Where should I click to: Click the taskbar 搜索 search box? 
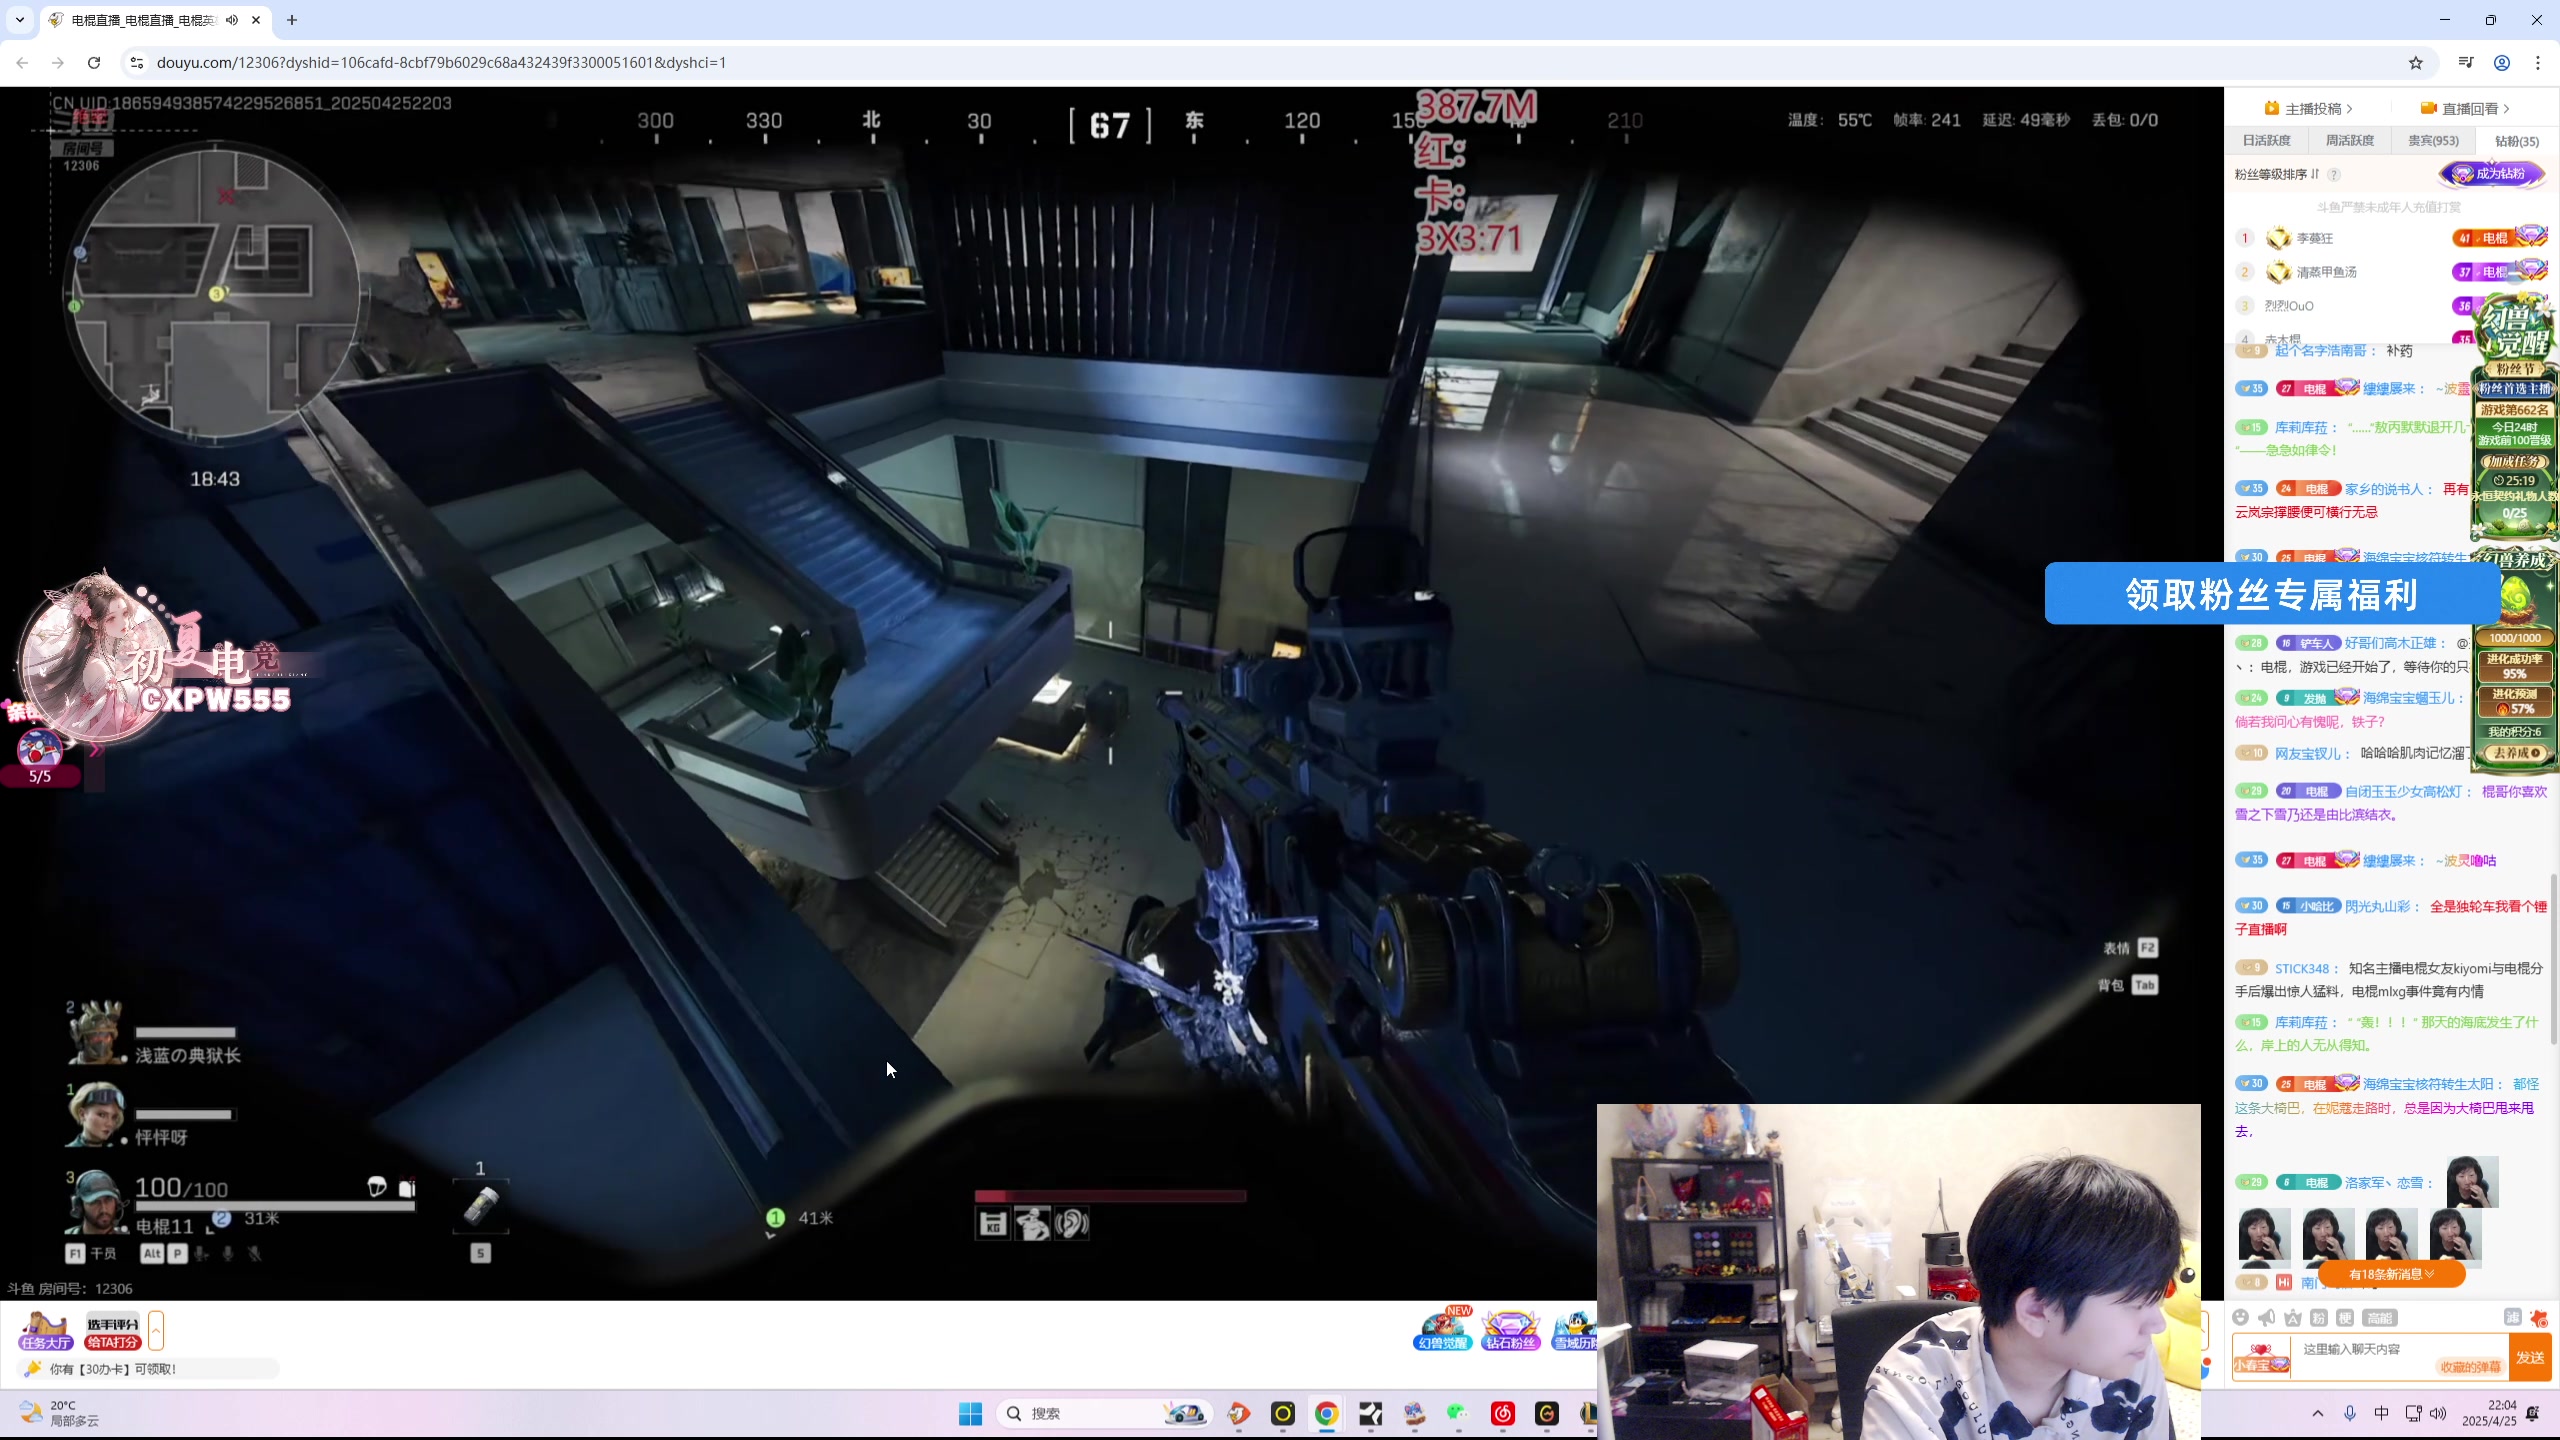click(1104, 1413)
